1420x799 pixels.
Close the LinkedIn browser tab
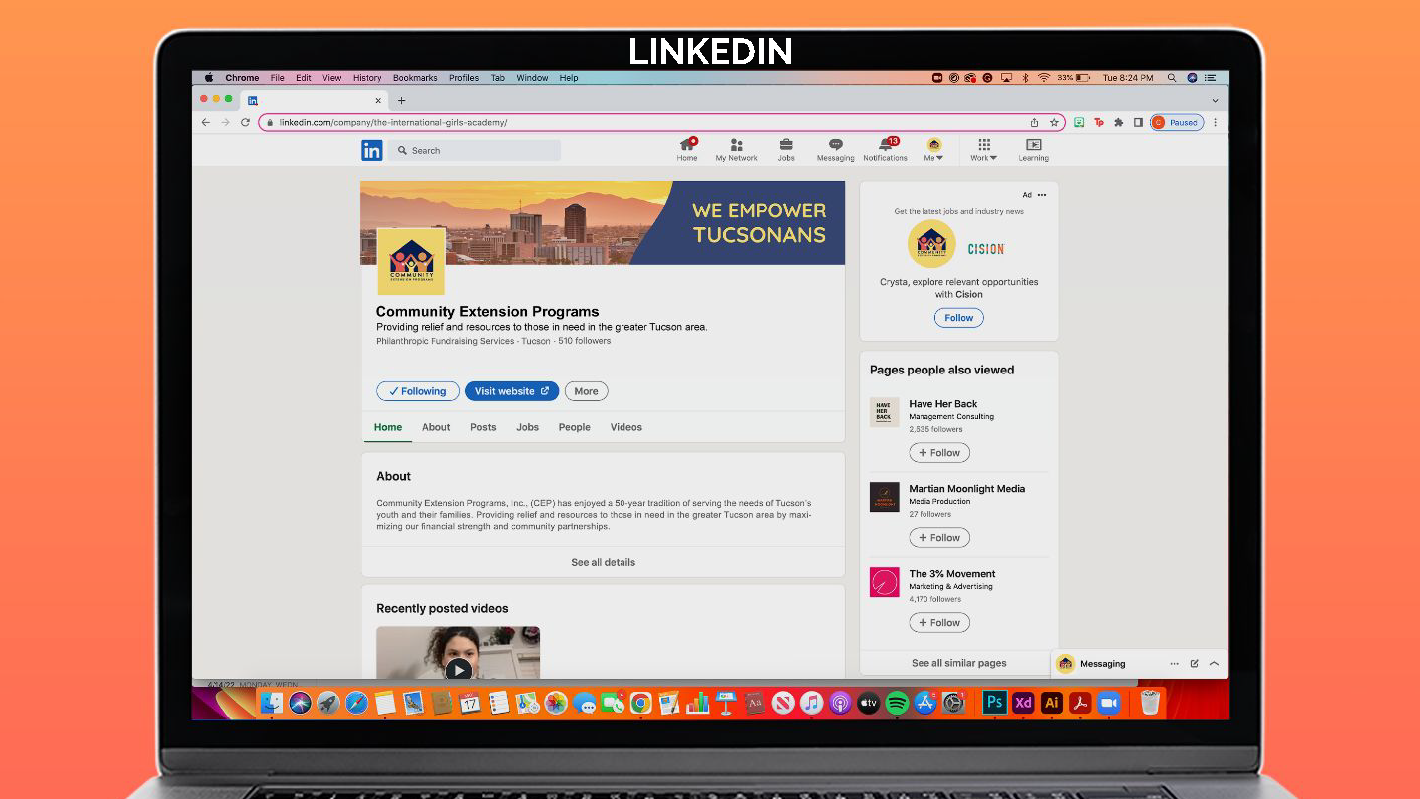tap(378, 100)
